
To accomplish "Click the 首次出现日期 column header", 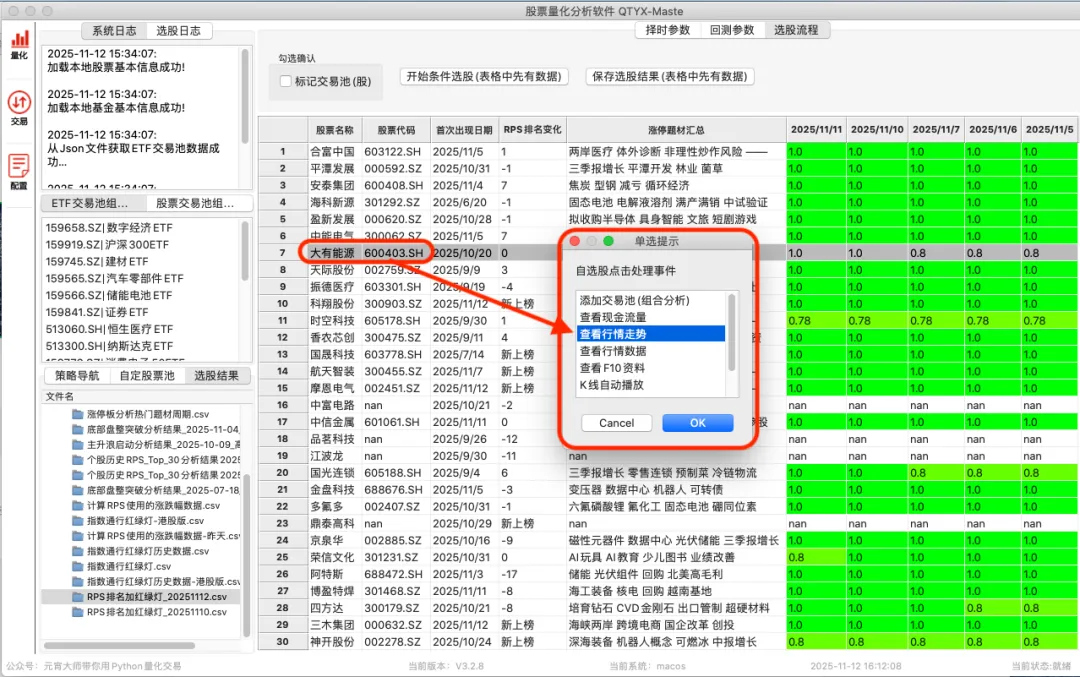I will [464, 129].
